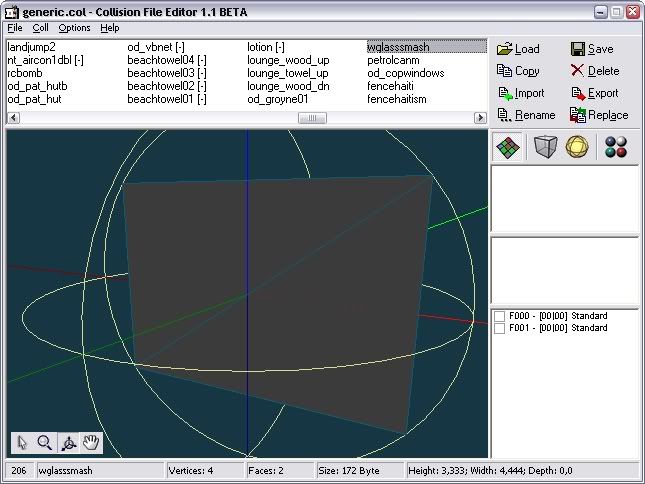This screenshot has height=484, width=645.
Task: Import a collision model
Action: tap(521, 93)
